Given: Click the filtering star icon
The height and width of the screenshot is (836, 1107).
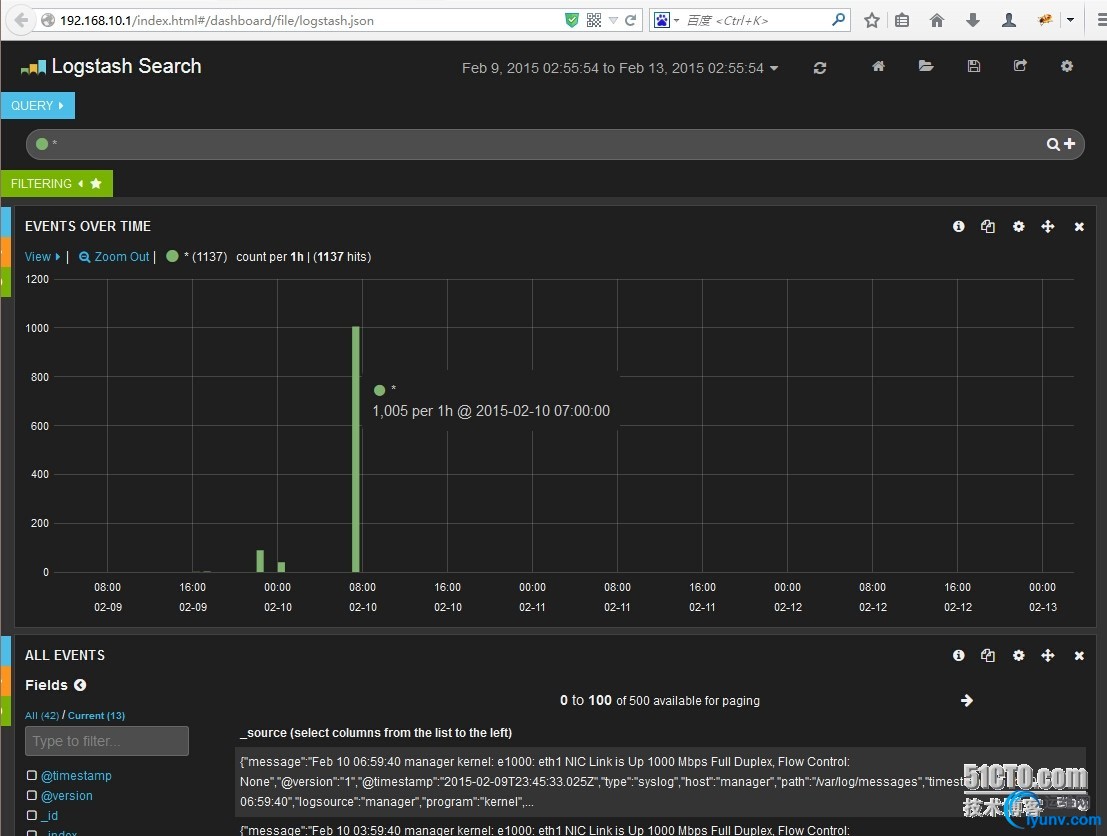Looking at the screenshot, I should (x=96, y=184).
